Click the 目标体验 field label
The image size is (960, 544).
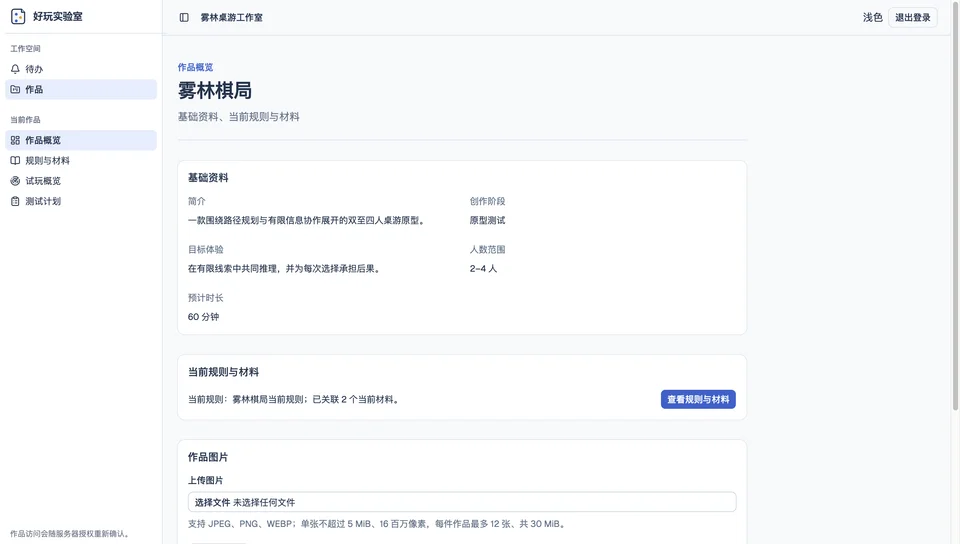(206, 250)
